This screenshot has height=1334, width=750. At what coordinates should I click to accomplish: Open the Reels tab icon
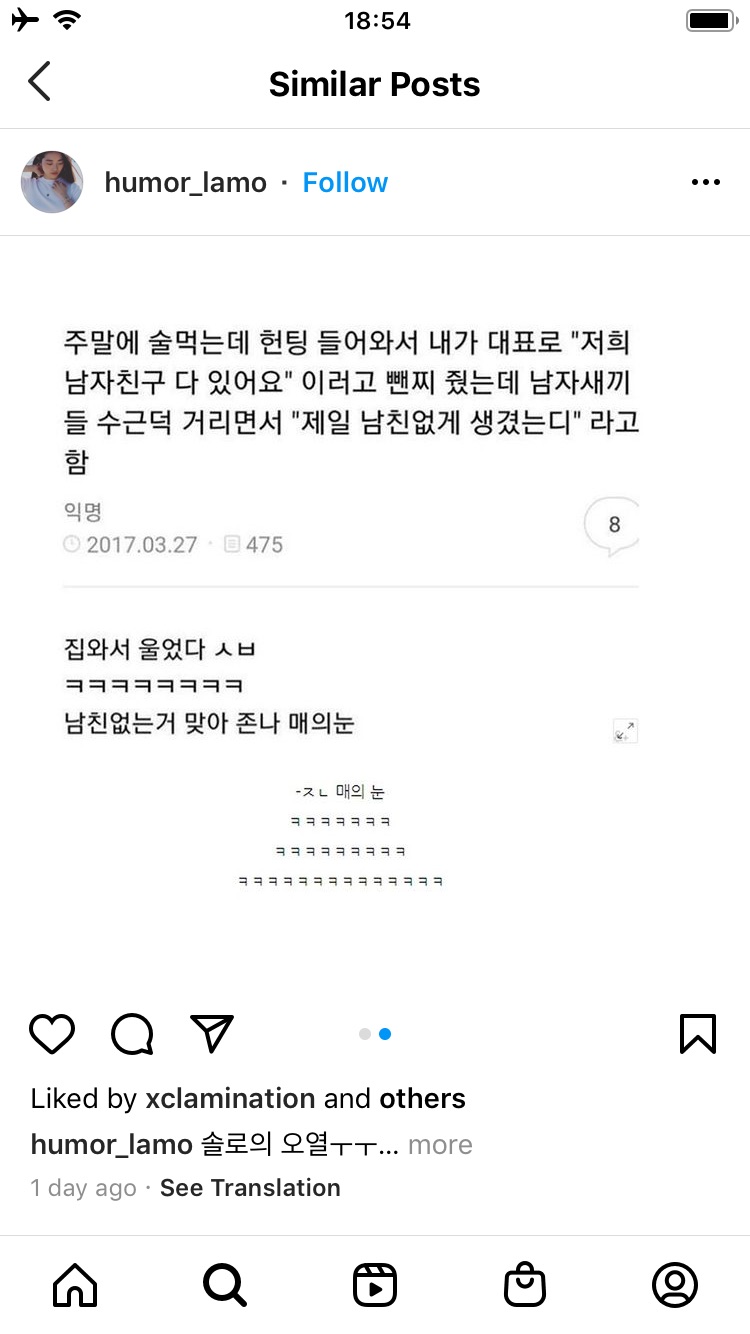(375, 1285)
